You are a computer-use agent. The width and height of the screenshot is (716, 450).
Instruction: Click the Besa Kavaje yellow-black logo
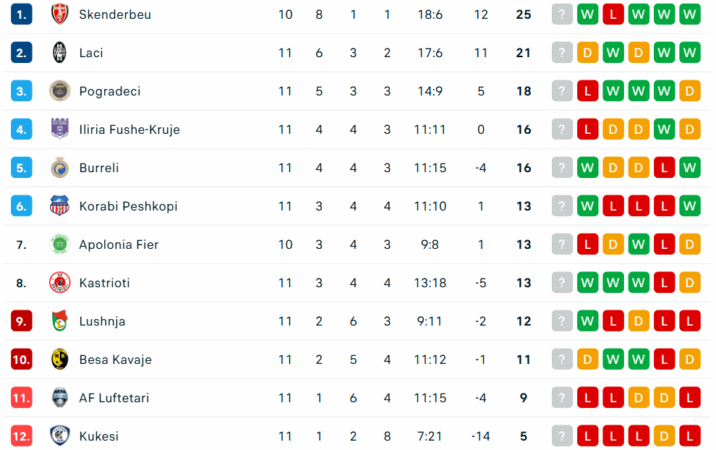59,359
